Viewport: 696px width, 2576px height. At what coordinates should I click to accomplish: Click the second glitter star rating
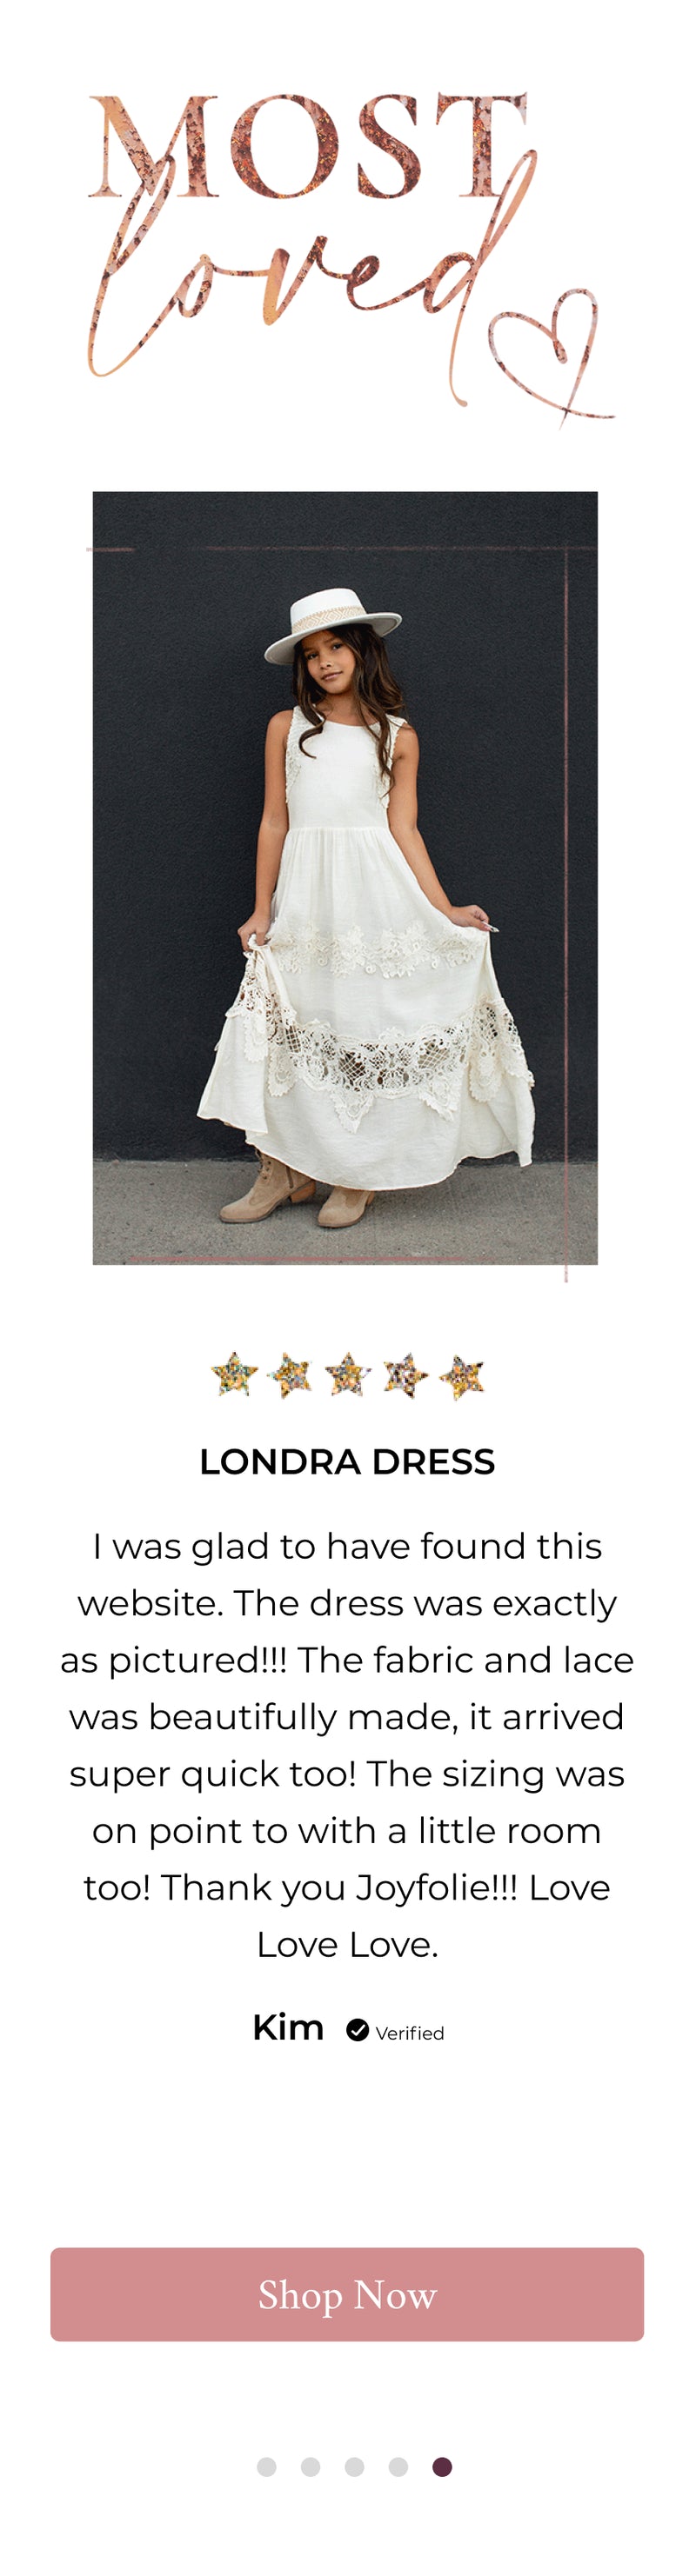pyautogui.click(x=291, y=1375)
